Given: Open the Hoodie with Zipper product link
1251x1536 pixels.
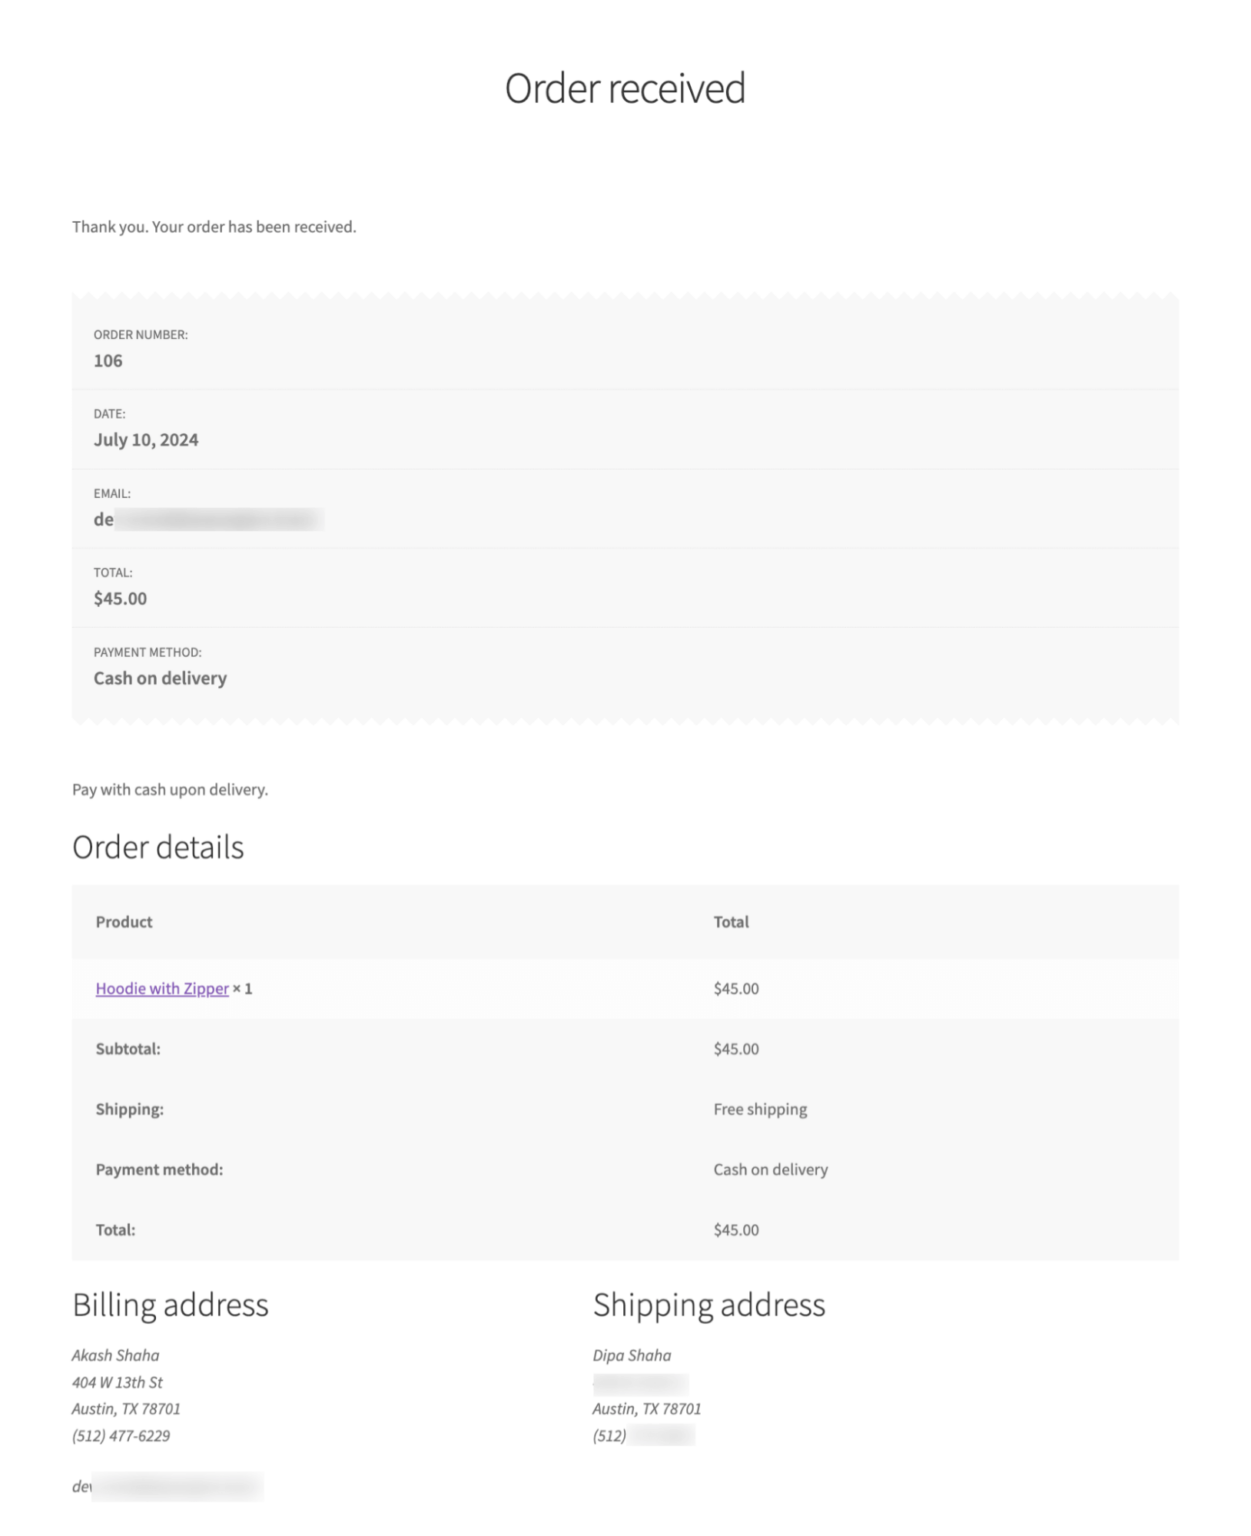Looking at the screenshot, I should coord(161,988).
